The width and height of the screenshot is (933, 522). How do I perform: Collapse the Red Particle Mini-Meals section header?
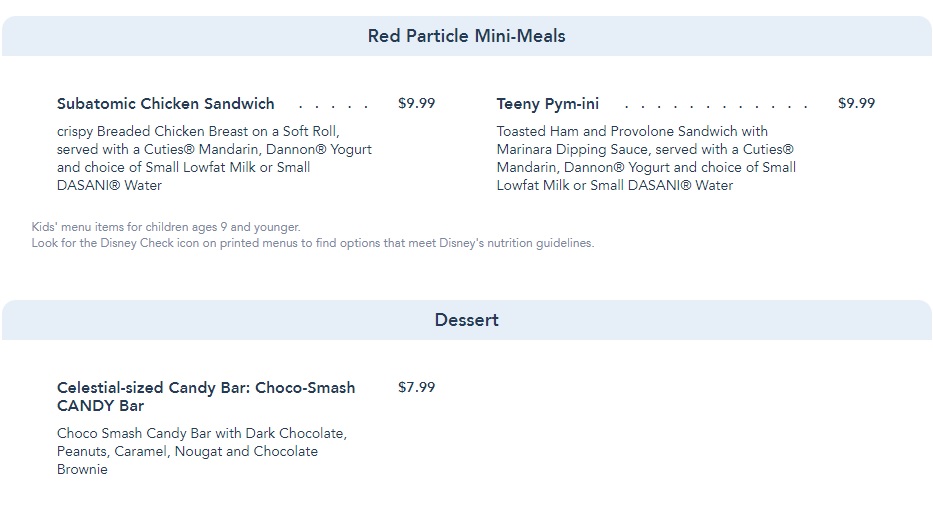(x=466, y=36)
